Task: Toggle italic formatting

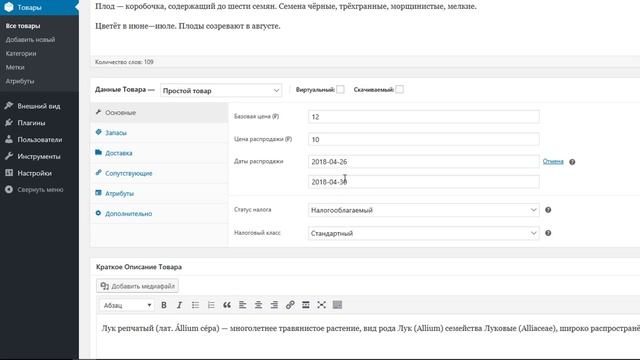Action: point(179,305)
